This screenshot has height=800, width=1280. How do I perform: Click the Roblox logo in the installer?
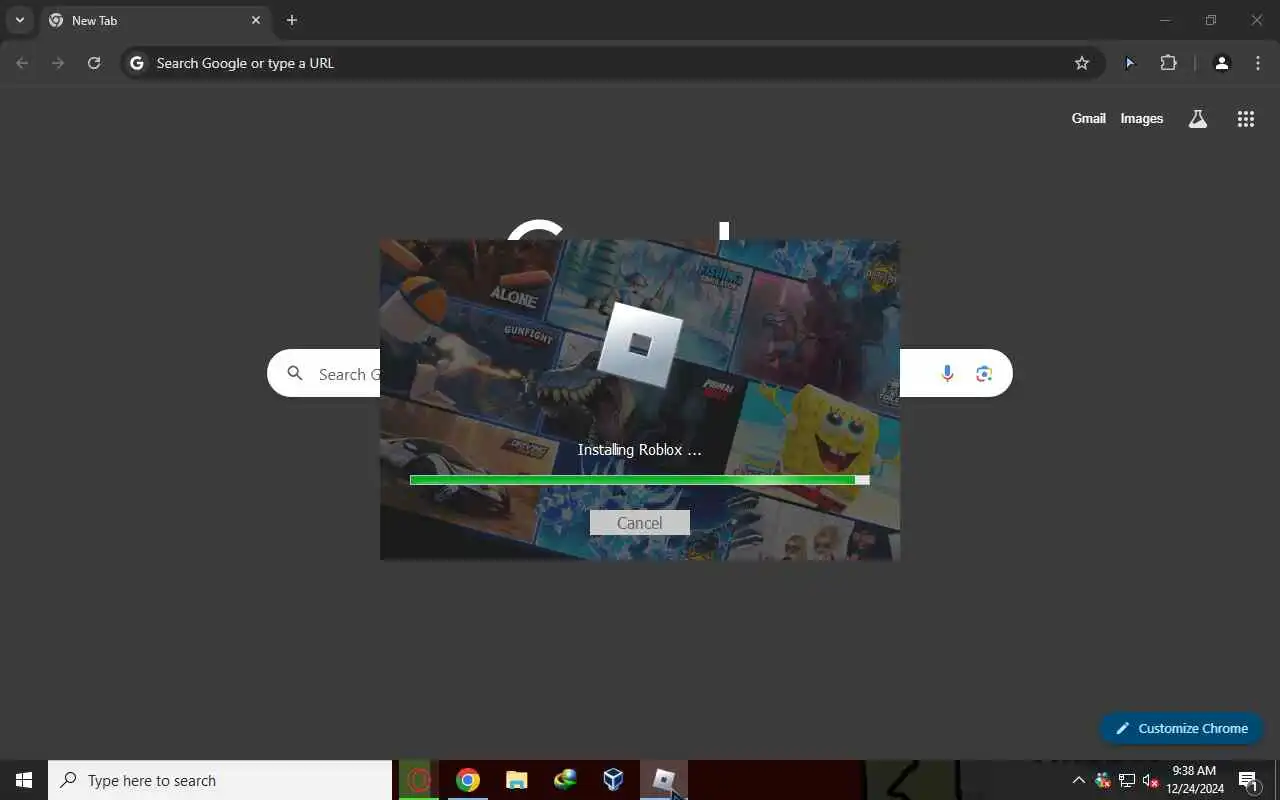pos(640,345)
